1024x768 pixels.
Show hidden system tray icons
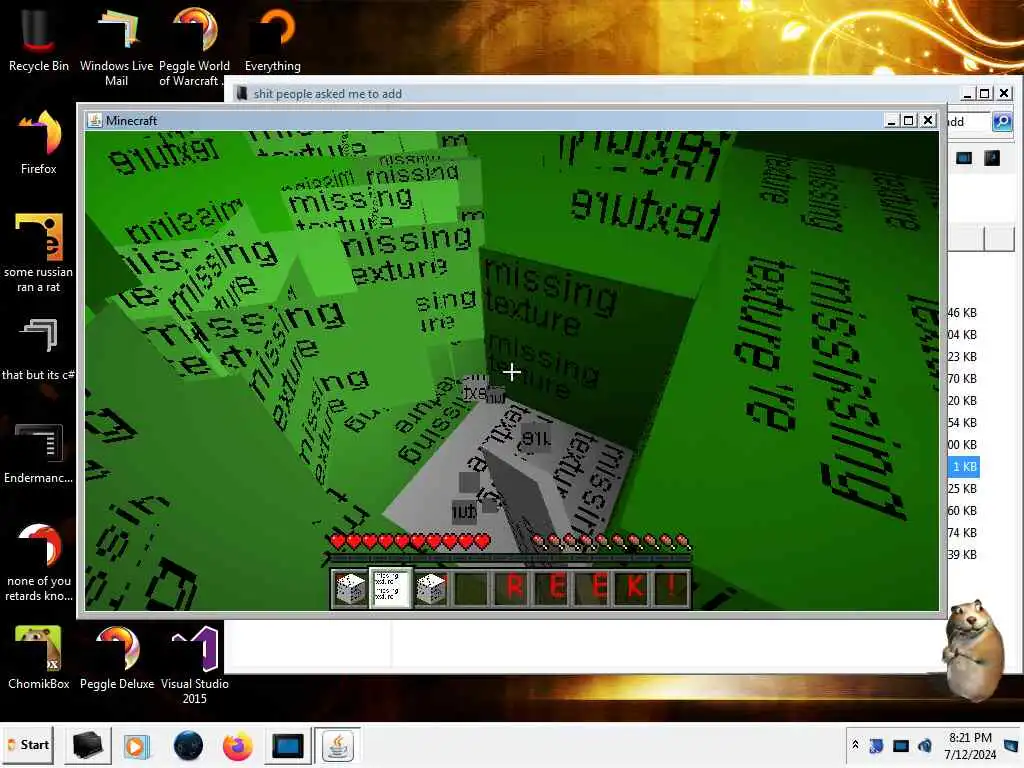[x=855, y=745]
